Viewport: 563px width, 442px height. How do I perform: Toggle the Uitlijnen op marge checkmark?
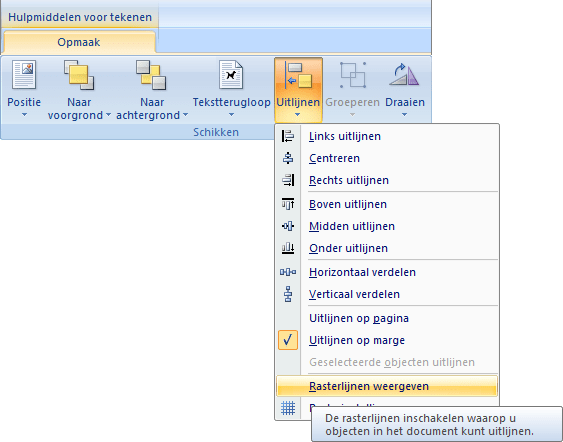pyautogui.click(x=288, y=340)
